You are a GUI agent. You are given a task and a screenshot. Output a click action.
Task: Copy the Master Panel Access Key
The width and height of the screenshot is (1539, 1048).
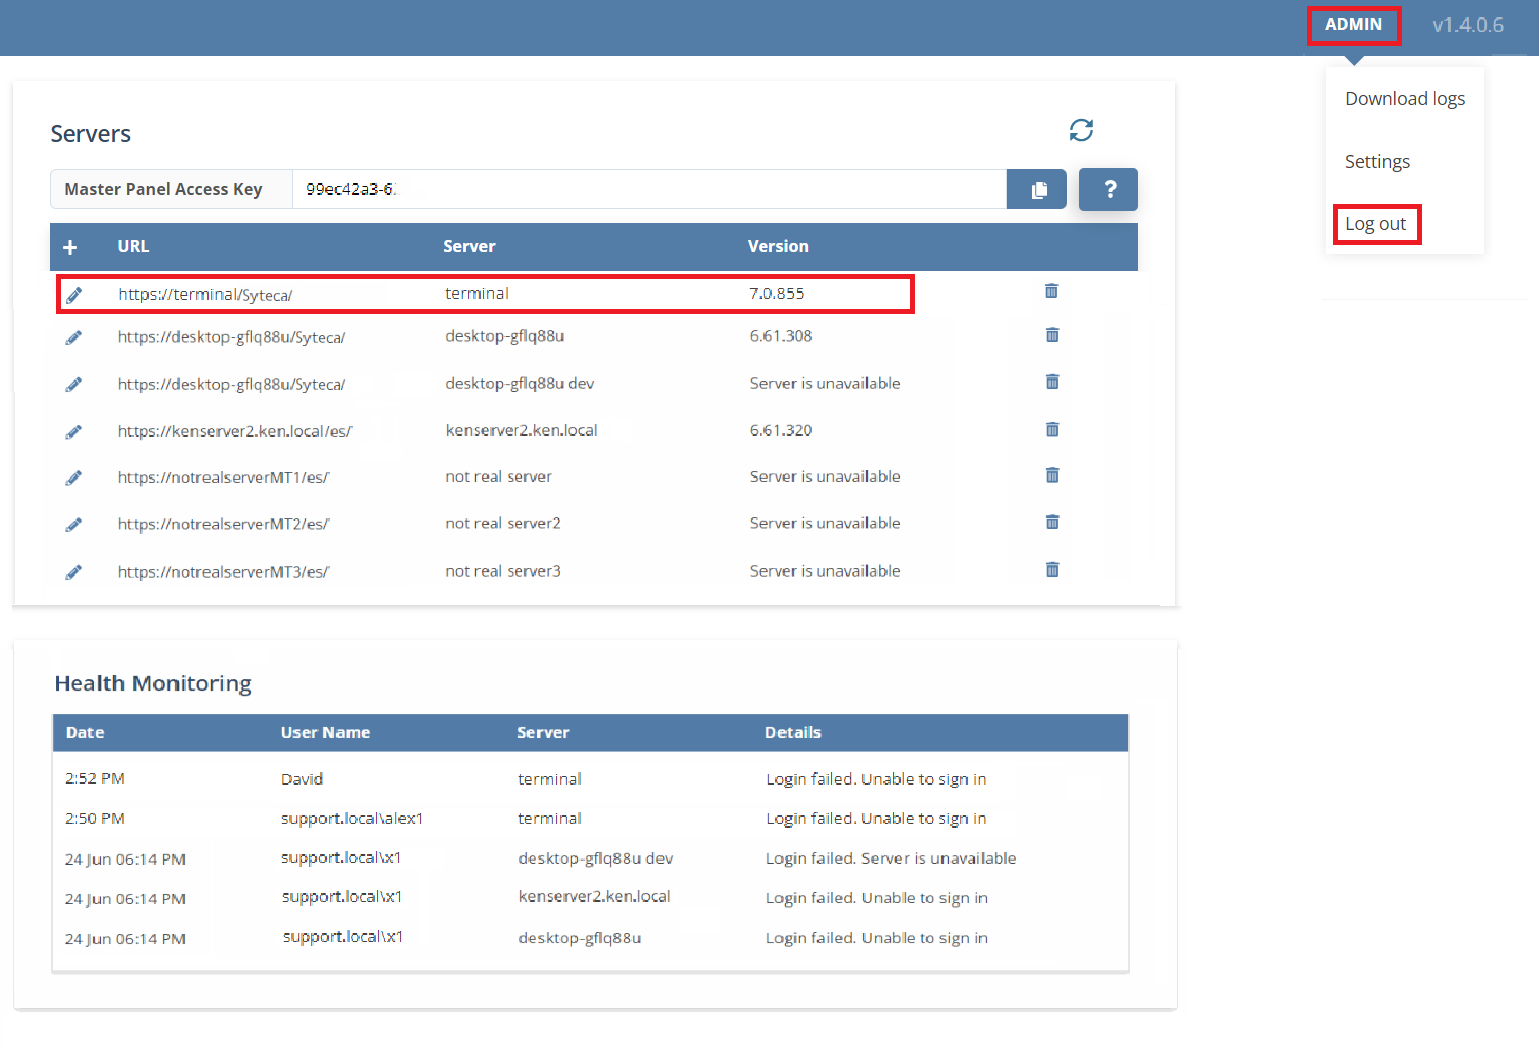point(1038,189)
